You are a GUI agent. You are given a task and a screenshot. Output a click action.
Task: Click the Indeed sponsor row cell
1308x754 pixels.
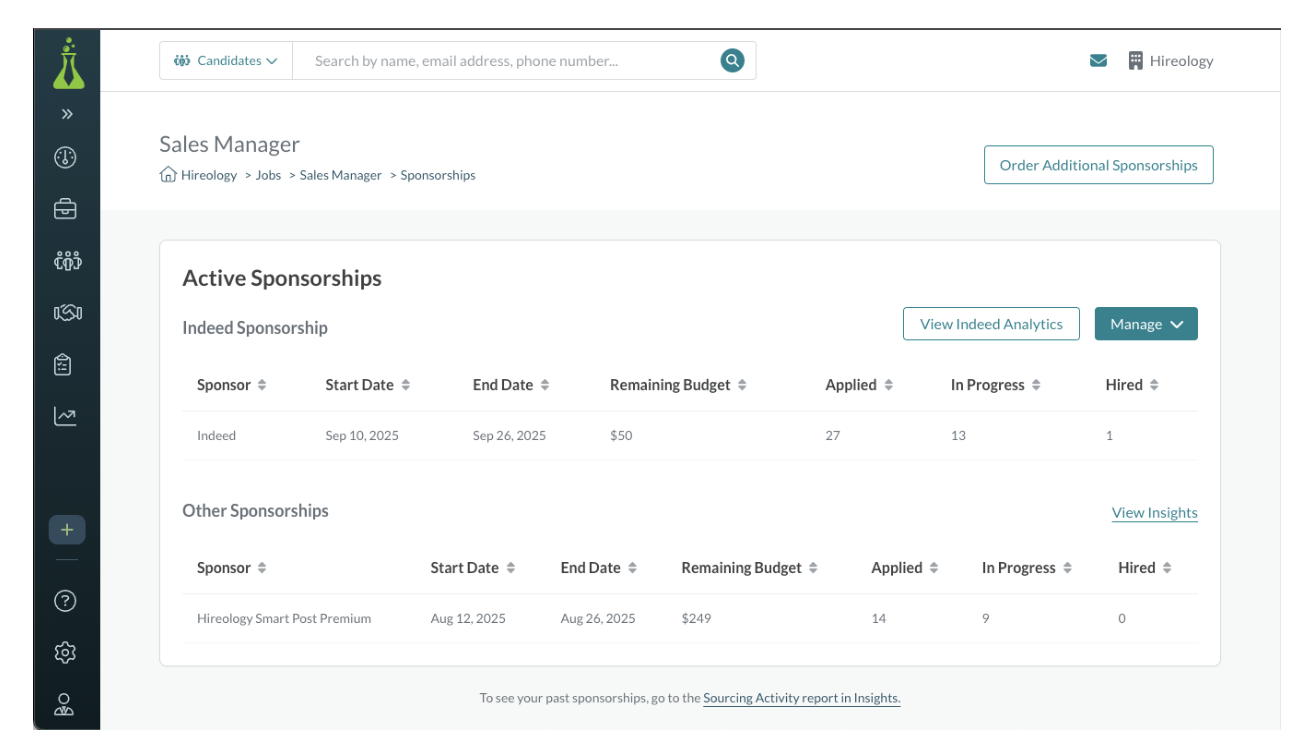pos(217,436)
